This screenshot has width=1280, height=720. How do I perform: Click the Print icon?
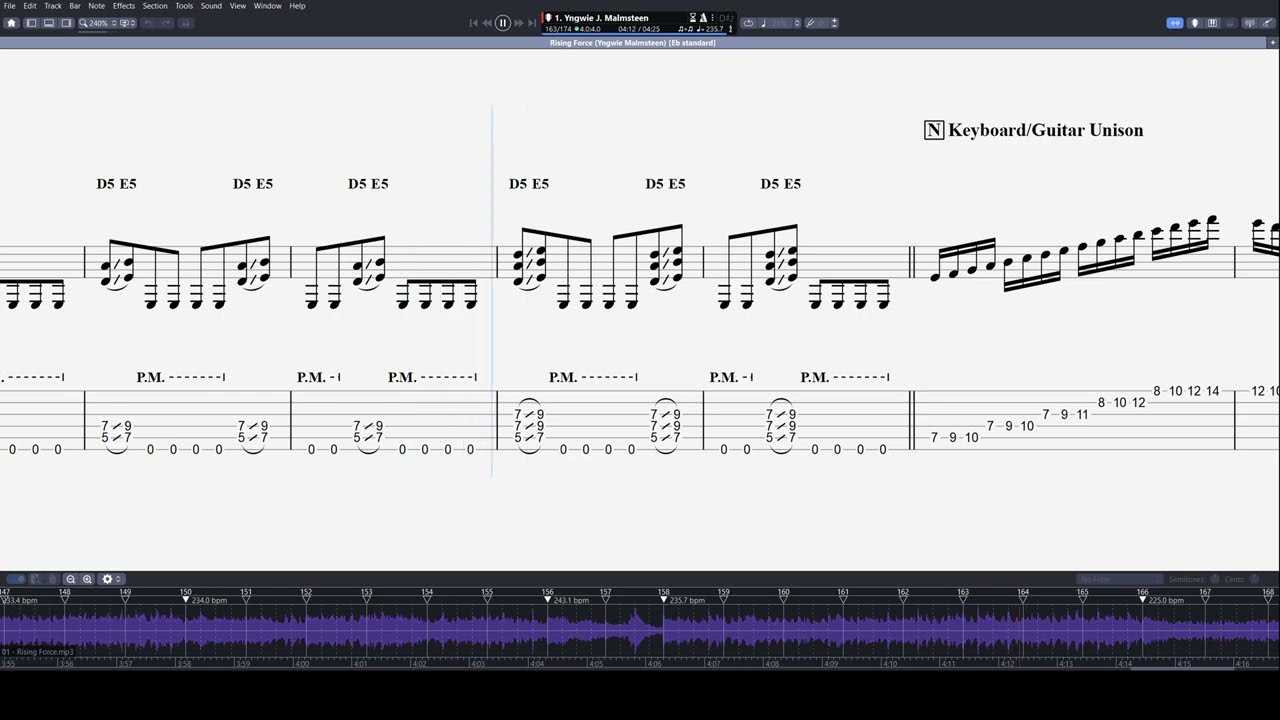coord(186,23)
